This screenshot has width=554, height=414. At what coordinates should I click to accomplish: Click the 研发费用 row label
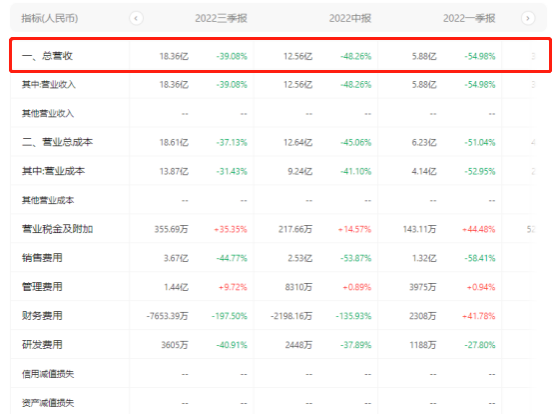[x=42, y=344]
